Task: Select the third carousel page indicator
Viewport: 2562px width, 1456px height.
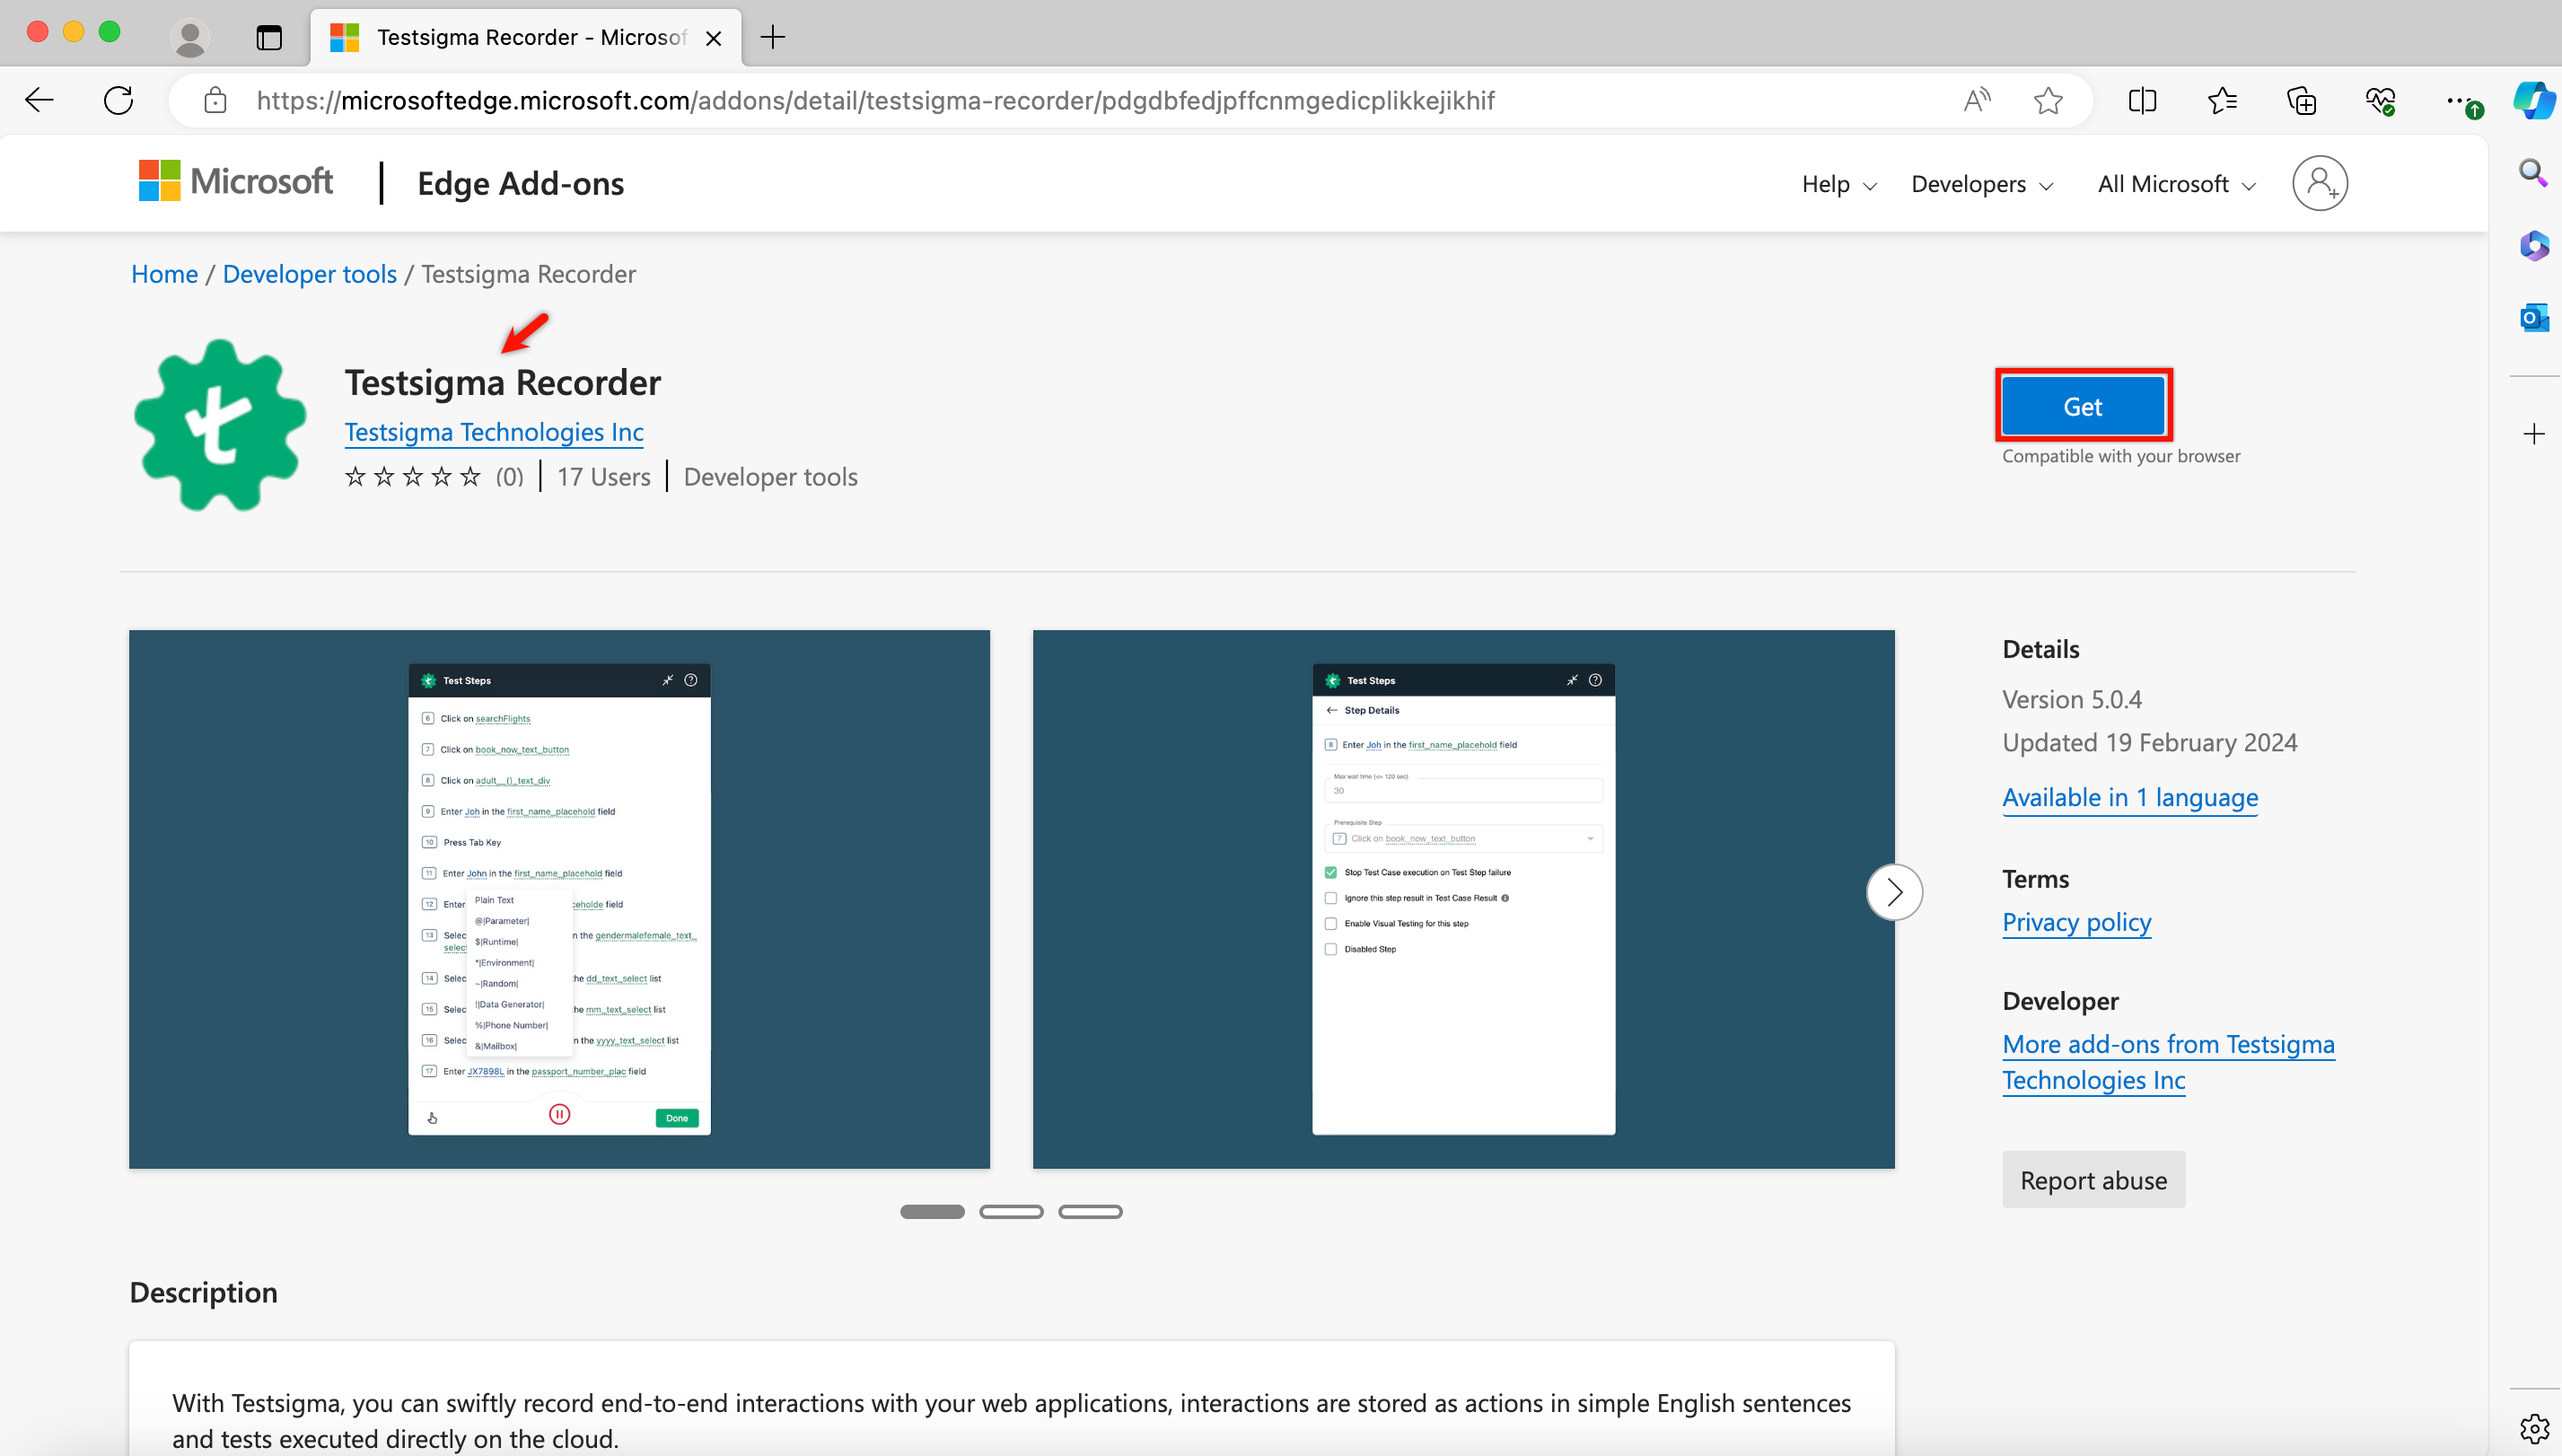Action: [1090, 1211]
